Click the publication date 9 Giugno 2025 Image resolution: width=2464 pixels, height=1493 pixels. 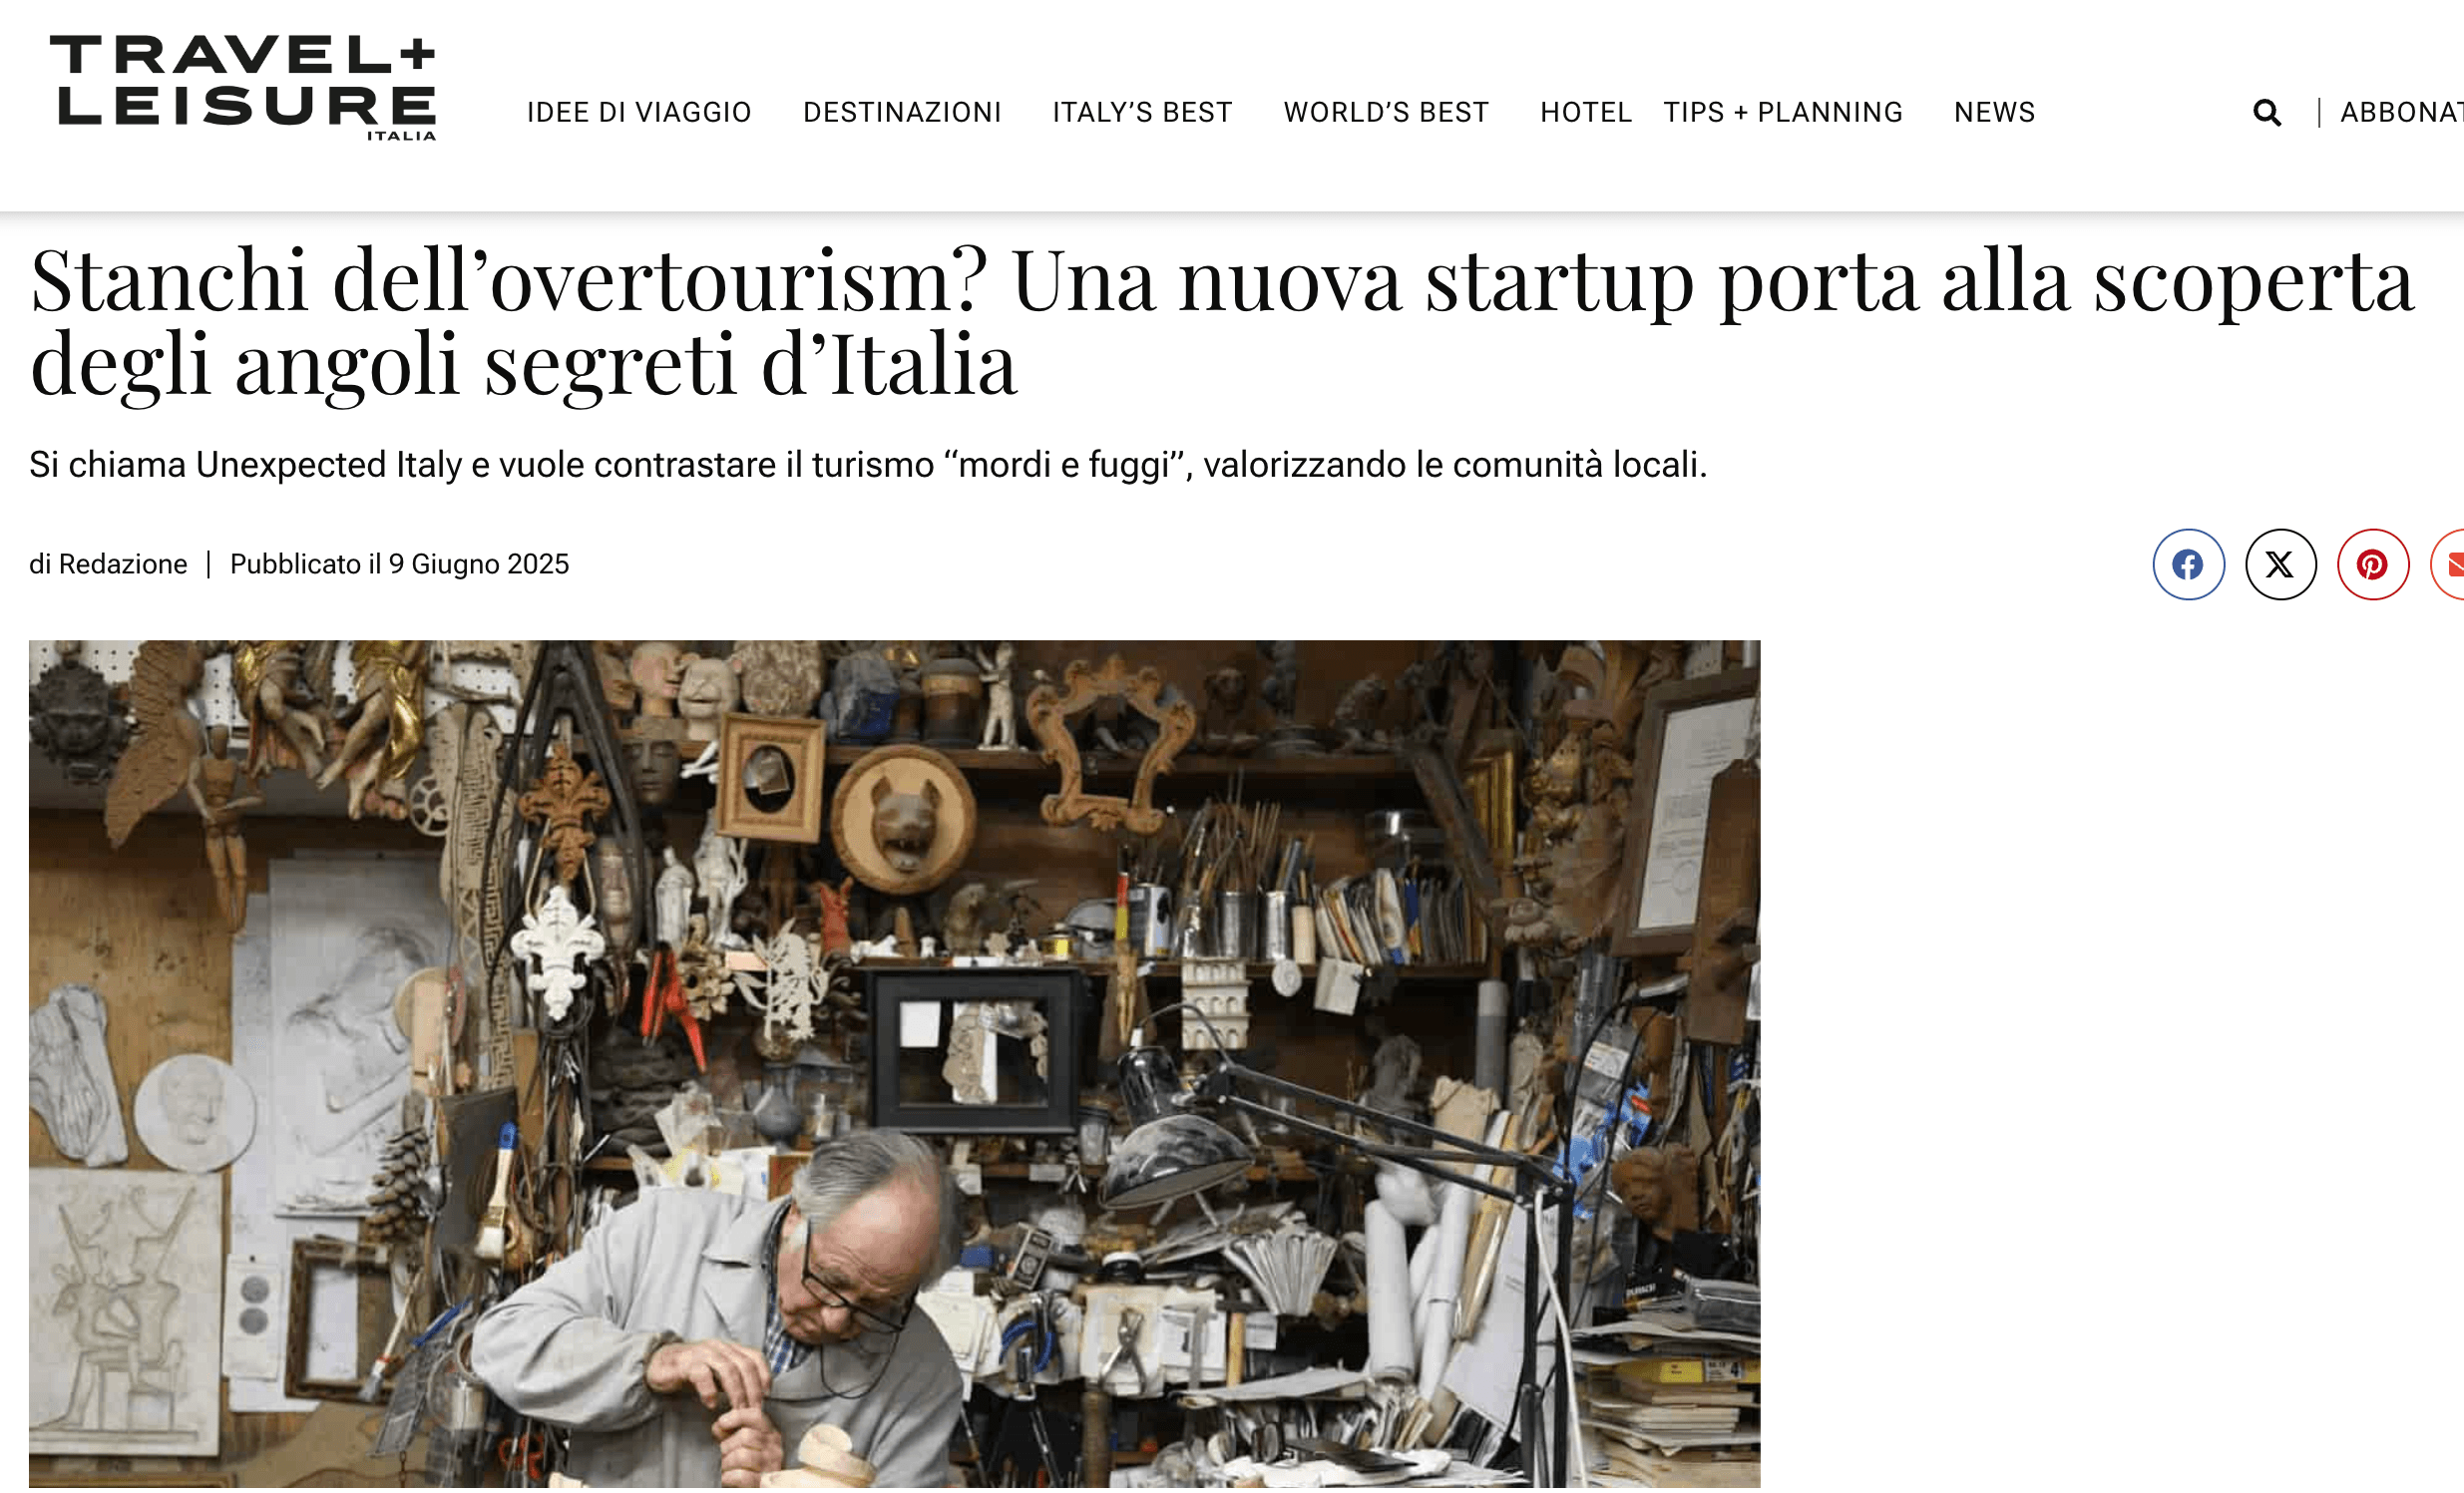click(478, 565)
